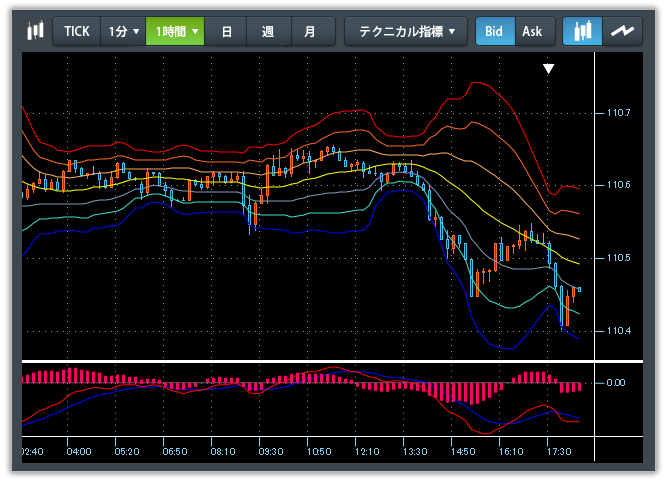
Task: Click the 110.7 price axis label
Action: (619, 113)
